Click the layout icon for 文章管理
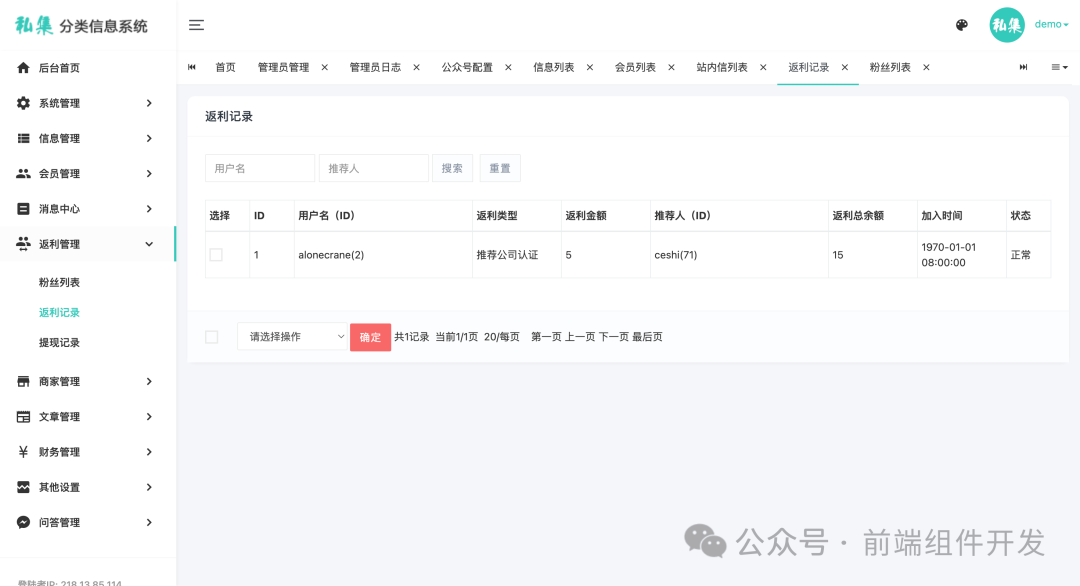This screenshot has width=1080, height=586. (23, 417)
